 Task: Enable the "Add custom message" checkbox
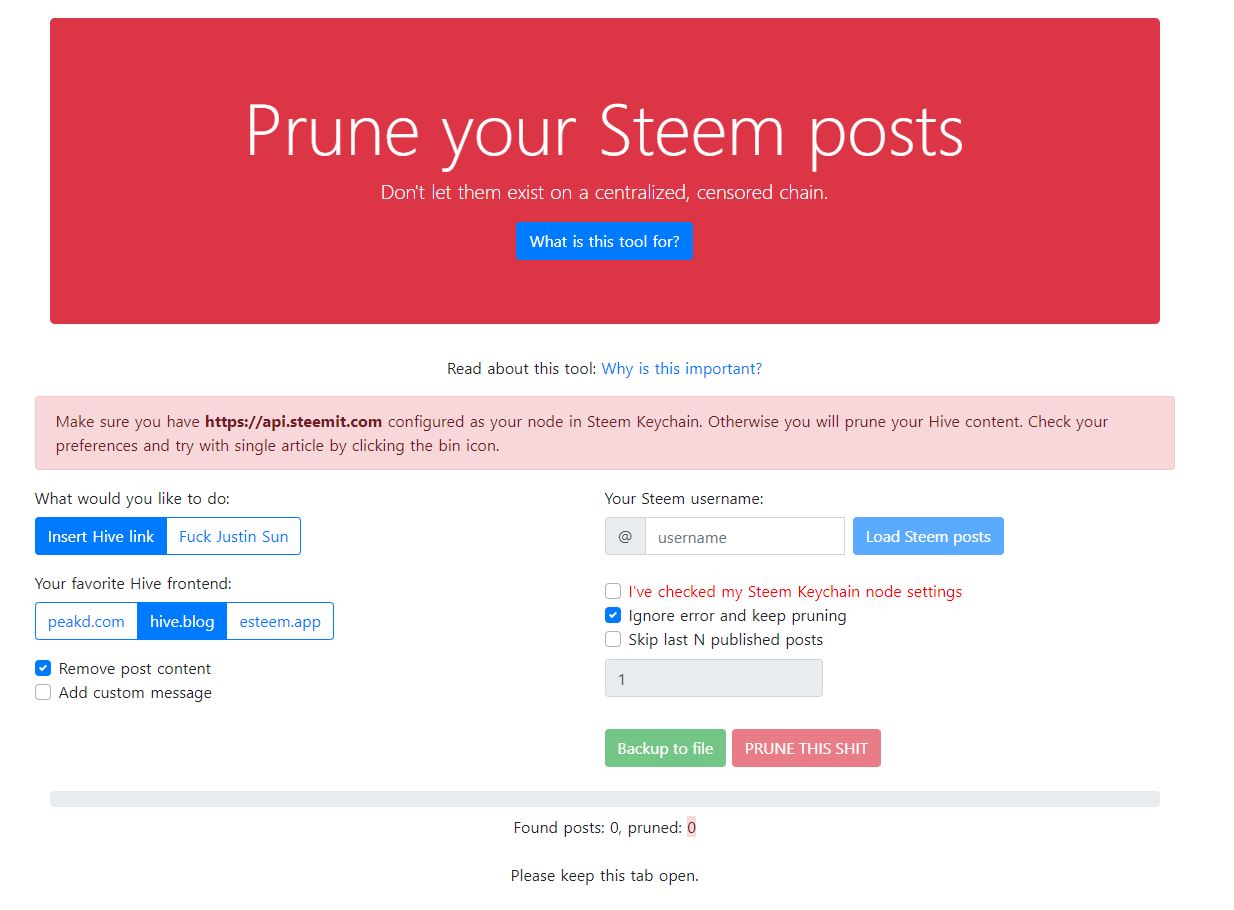tap(43, 692)
